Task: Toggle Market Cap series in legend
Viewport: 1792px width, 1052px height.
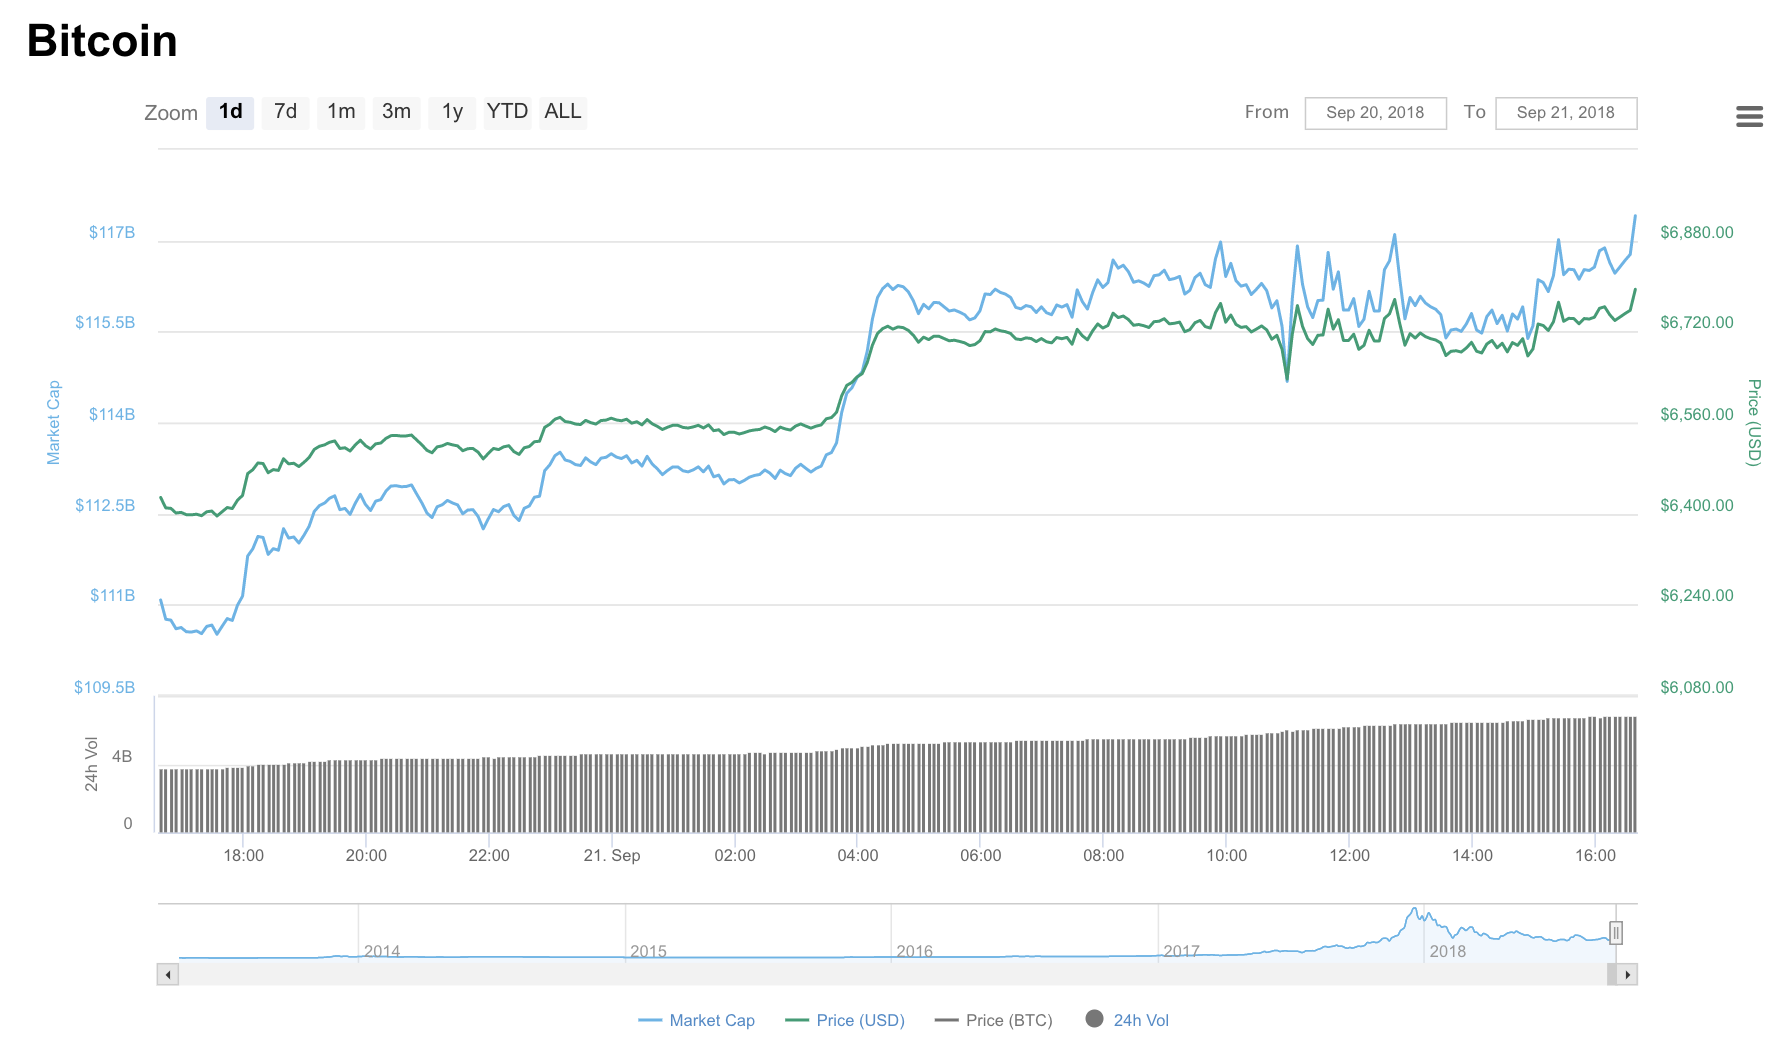Action: pyautogui.click(x=697, y=1020)
